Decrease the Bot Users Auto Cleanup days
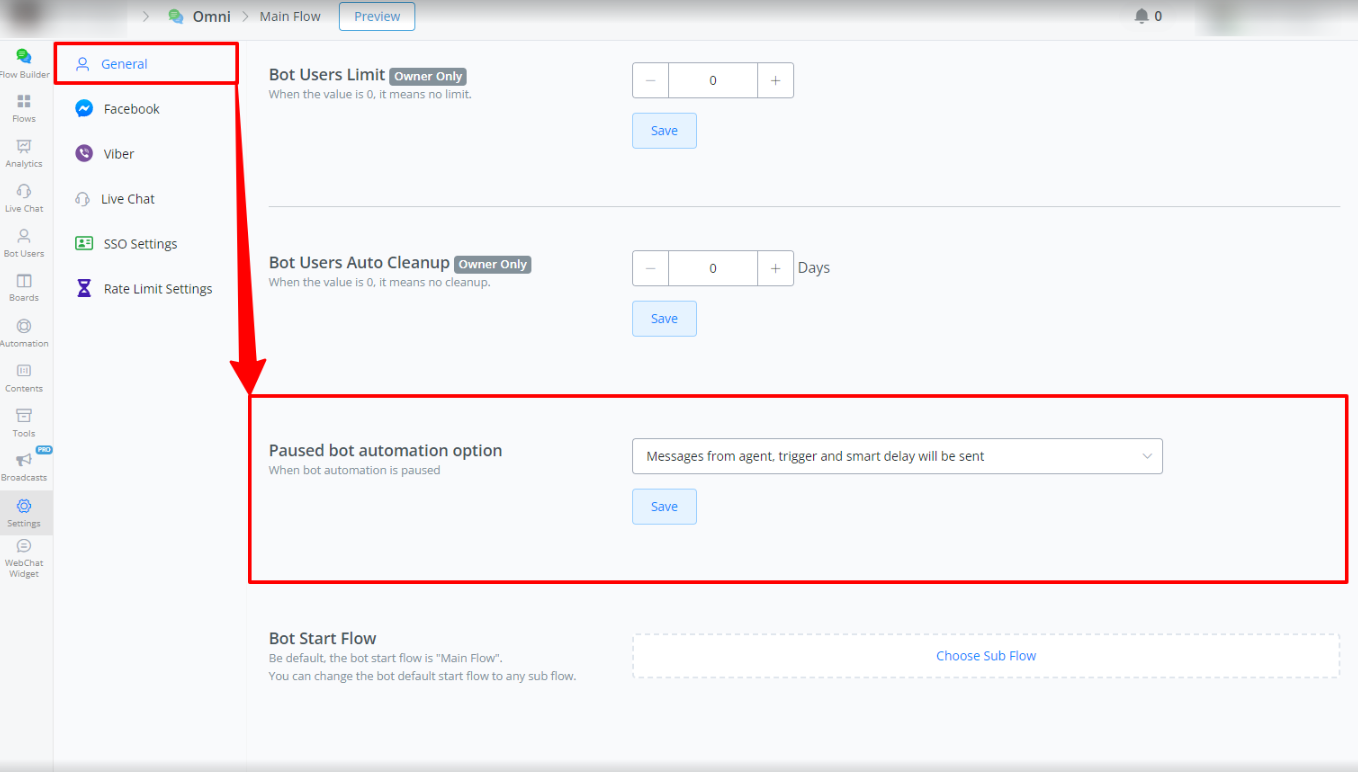 click(x=651, y=268)
